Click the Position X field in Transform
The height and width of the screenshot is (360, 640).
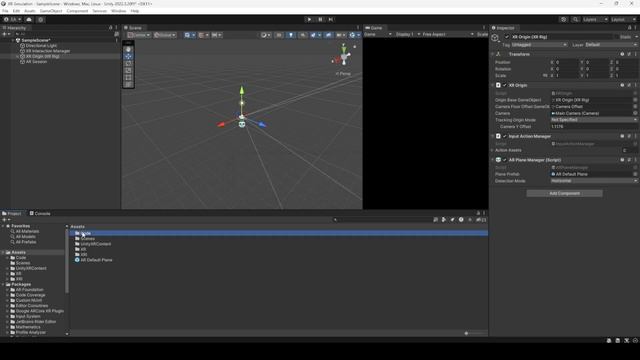(566, 62)
